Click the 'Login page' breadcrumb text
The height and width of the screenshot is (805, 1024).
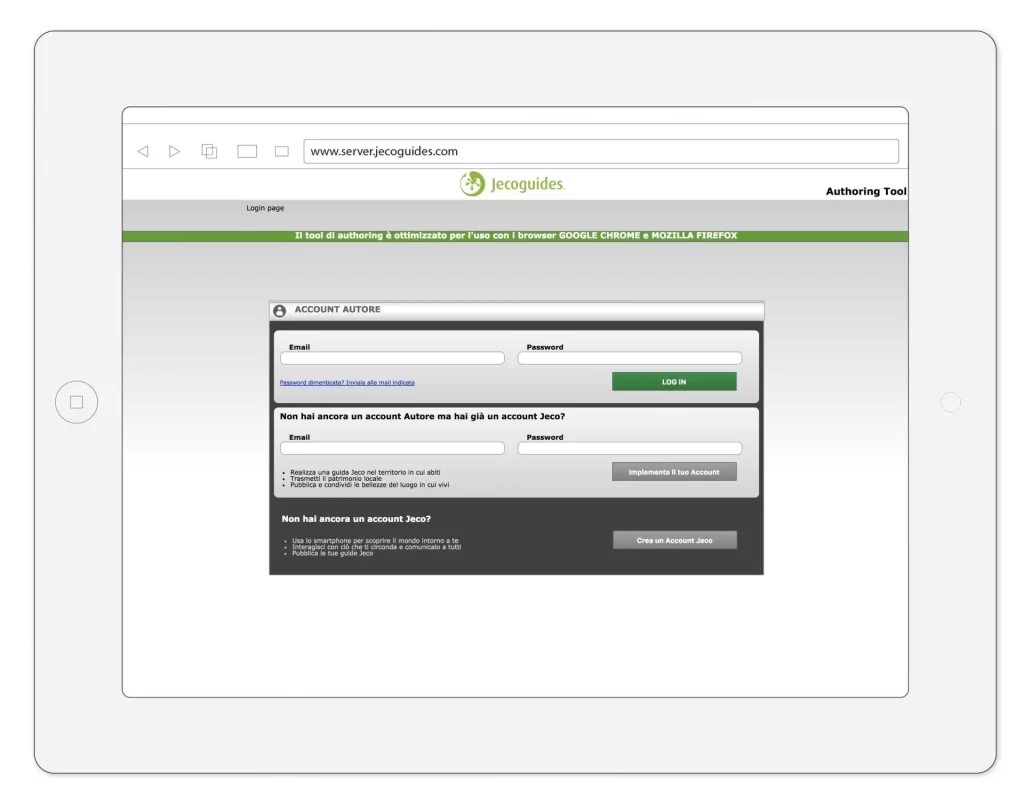[265, 208]
